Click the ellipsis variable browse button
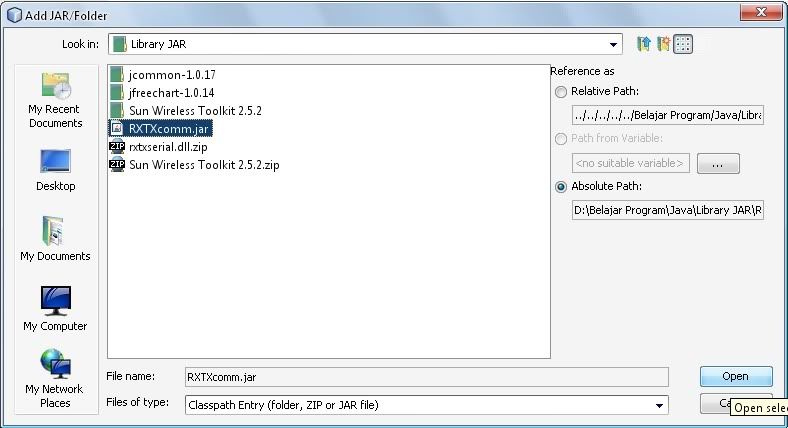This screenshot has width=788, height=428. click(x=717, y=163)
